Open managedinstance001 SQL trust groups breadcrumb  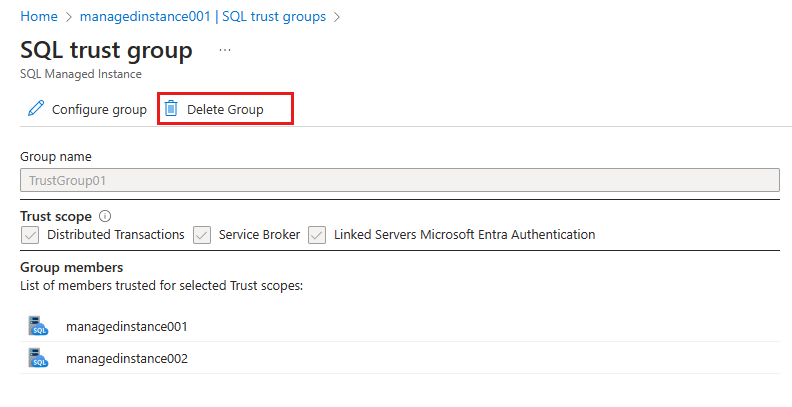[203, 17]
